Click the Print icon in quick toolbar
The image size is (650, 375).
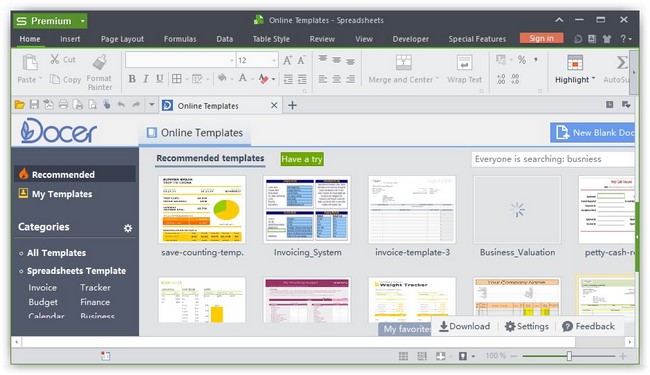tap(63, 105)
